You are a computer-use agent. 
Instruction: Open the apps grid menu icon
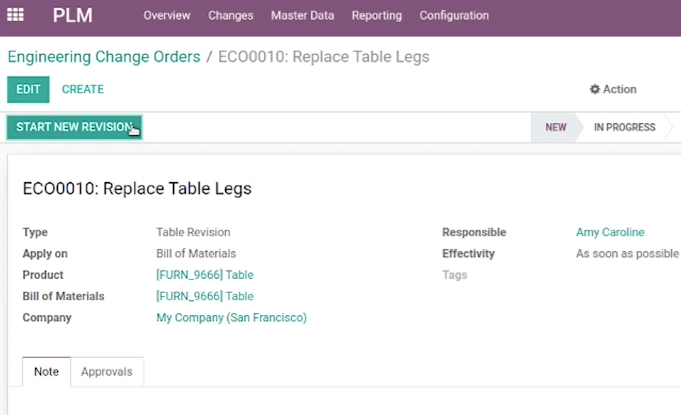15,15
